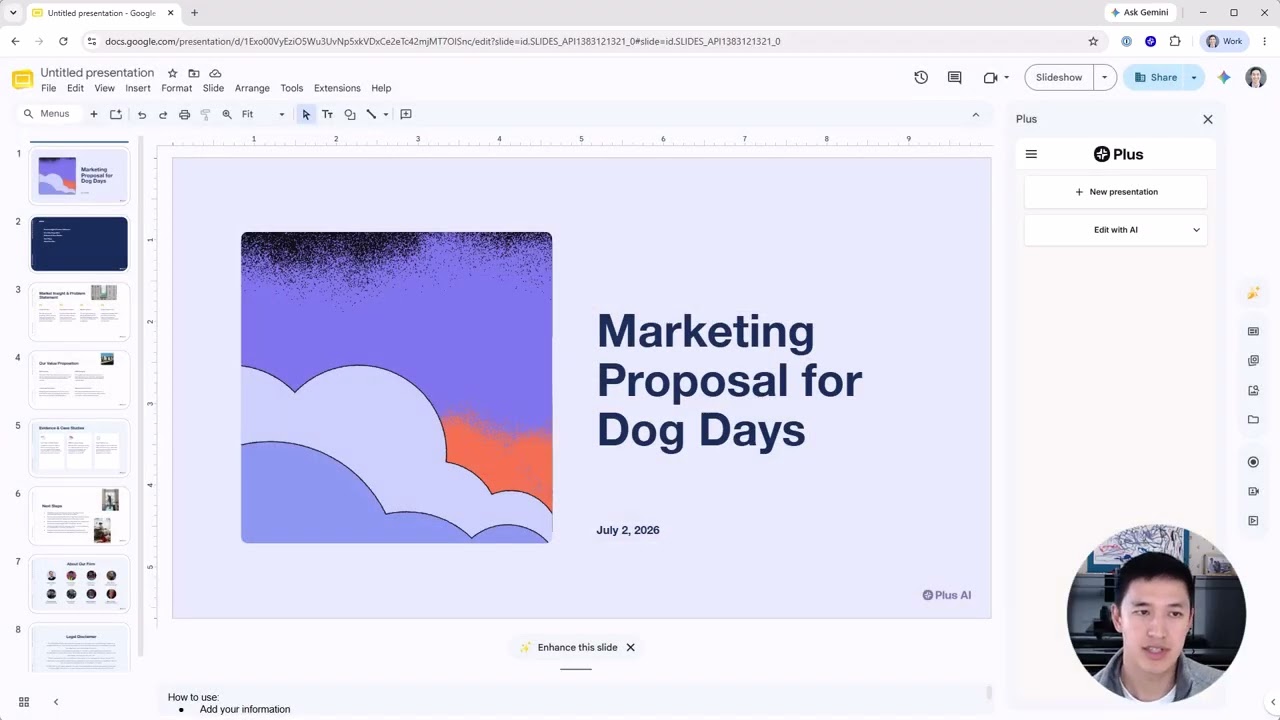The height and width of the screenshot is (720, 1280).
Task: Select slide 7 About Our Firm thumbnail
Action: [79, 583]
